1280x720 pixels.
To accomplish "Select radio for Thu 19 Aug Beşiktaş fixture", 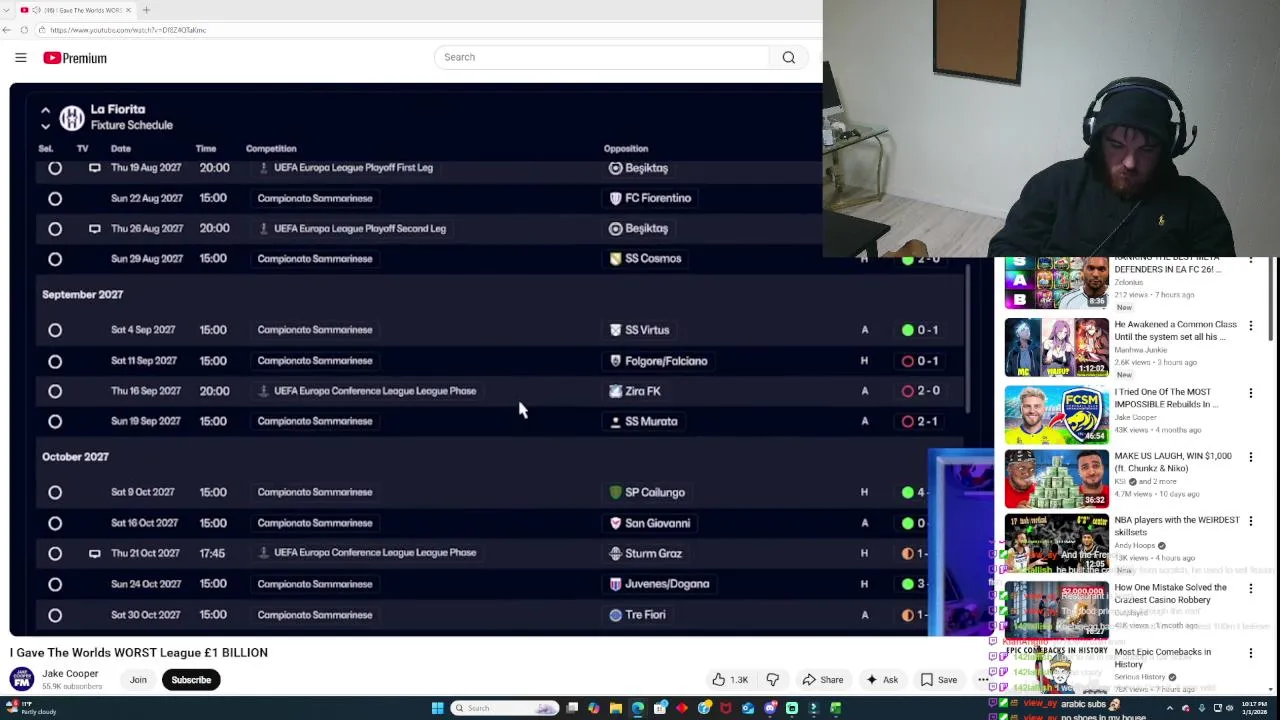I will point(55,168).
